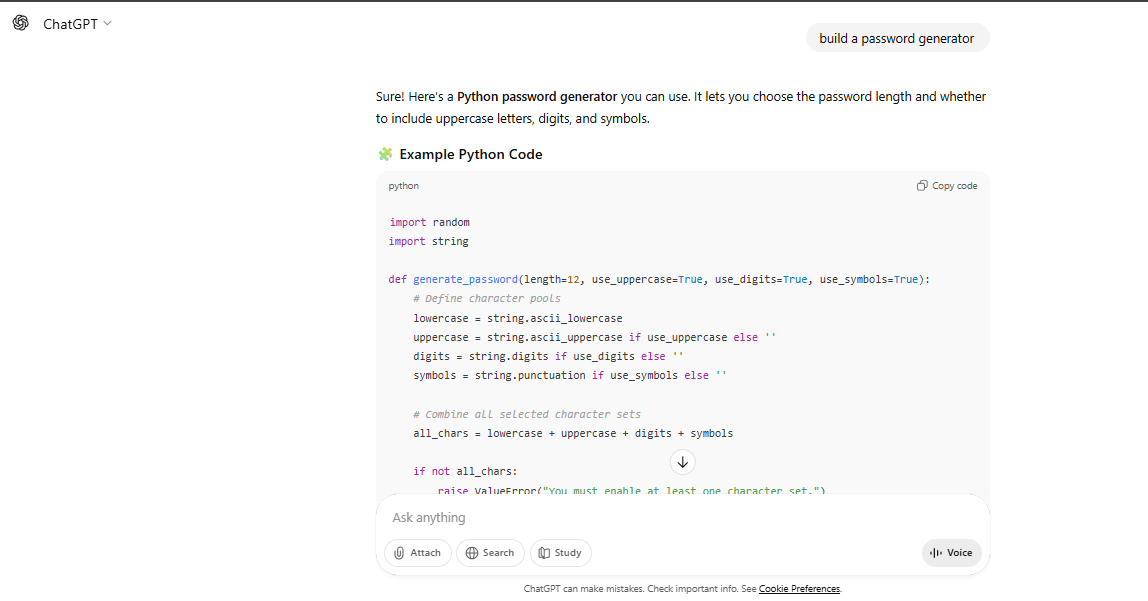1148x601 pixels.
Task: Click the 'uppercase = string.ascii_uppercase' line
Action: (x=594, y=337)
